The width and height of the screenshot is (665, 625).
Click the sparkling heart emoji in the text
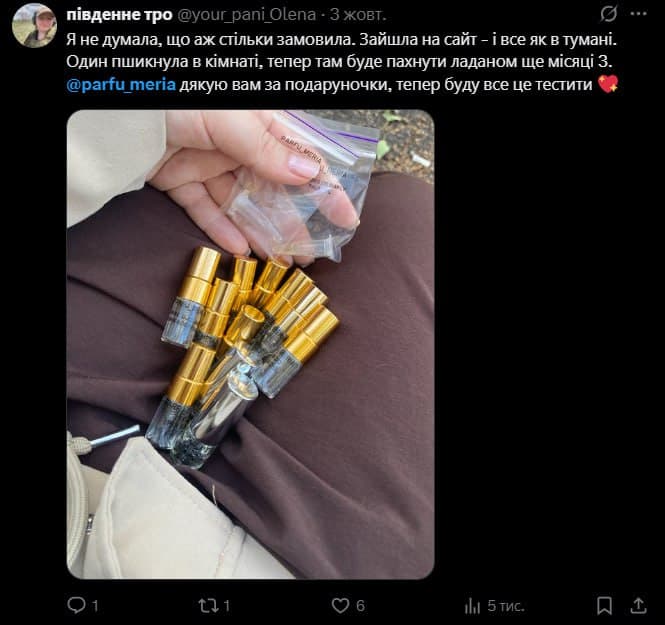point(607,84)
